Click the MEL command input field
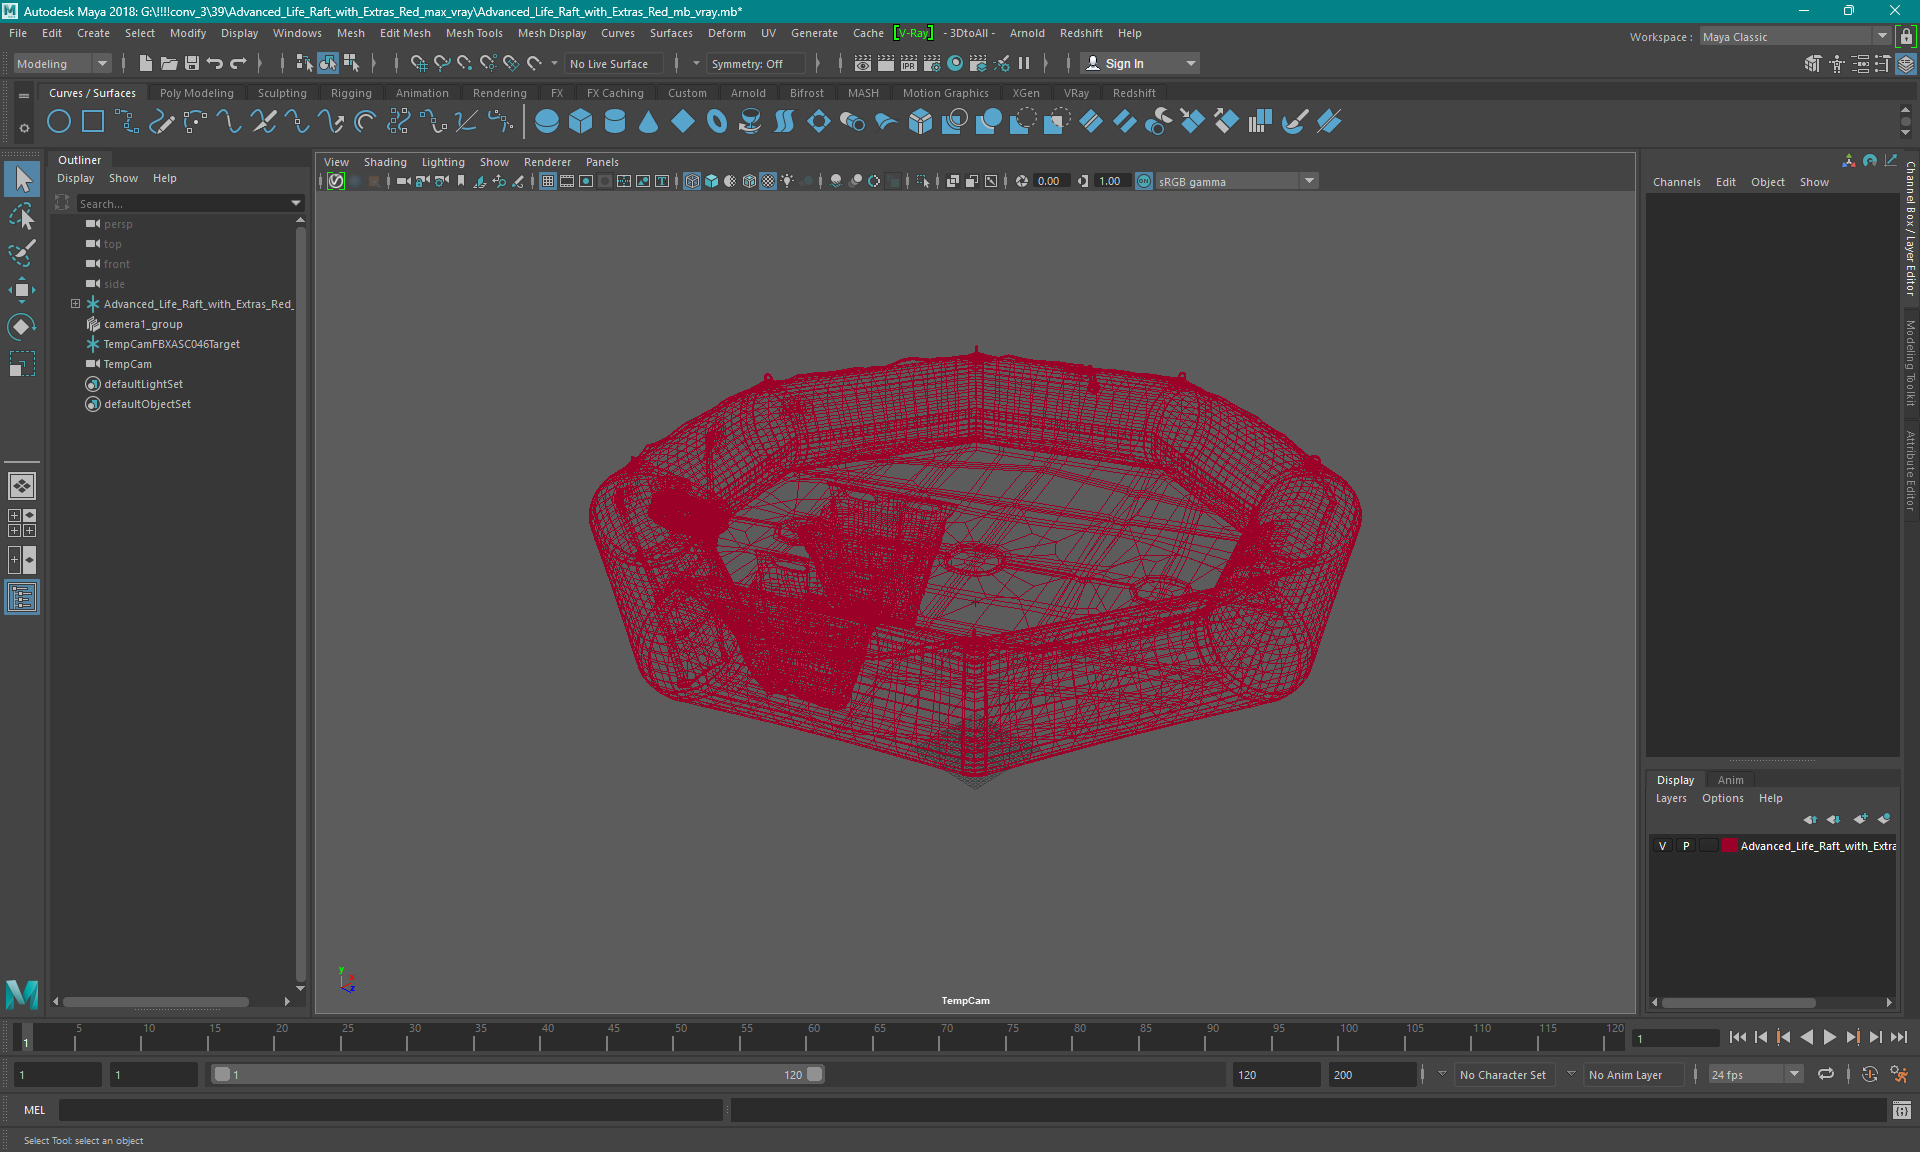 click(x=390, y=1110)
